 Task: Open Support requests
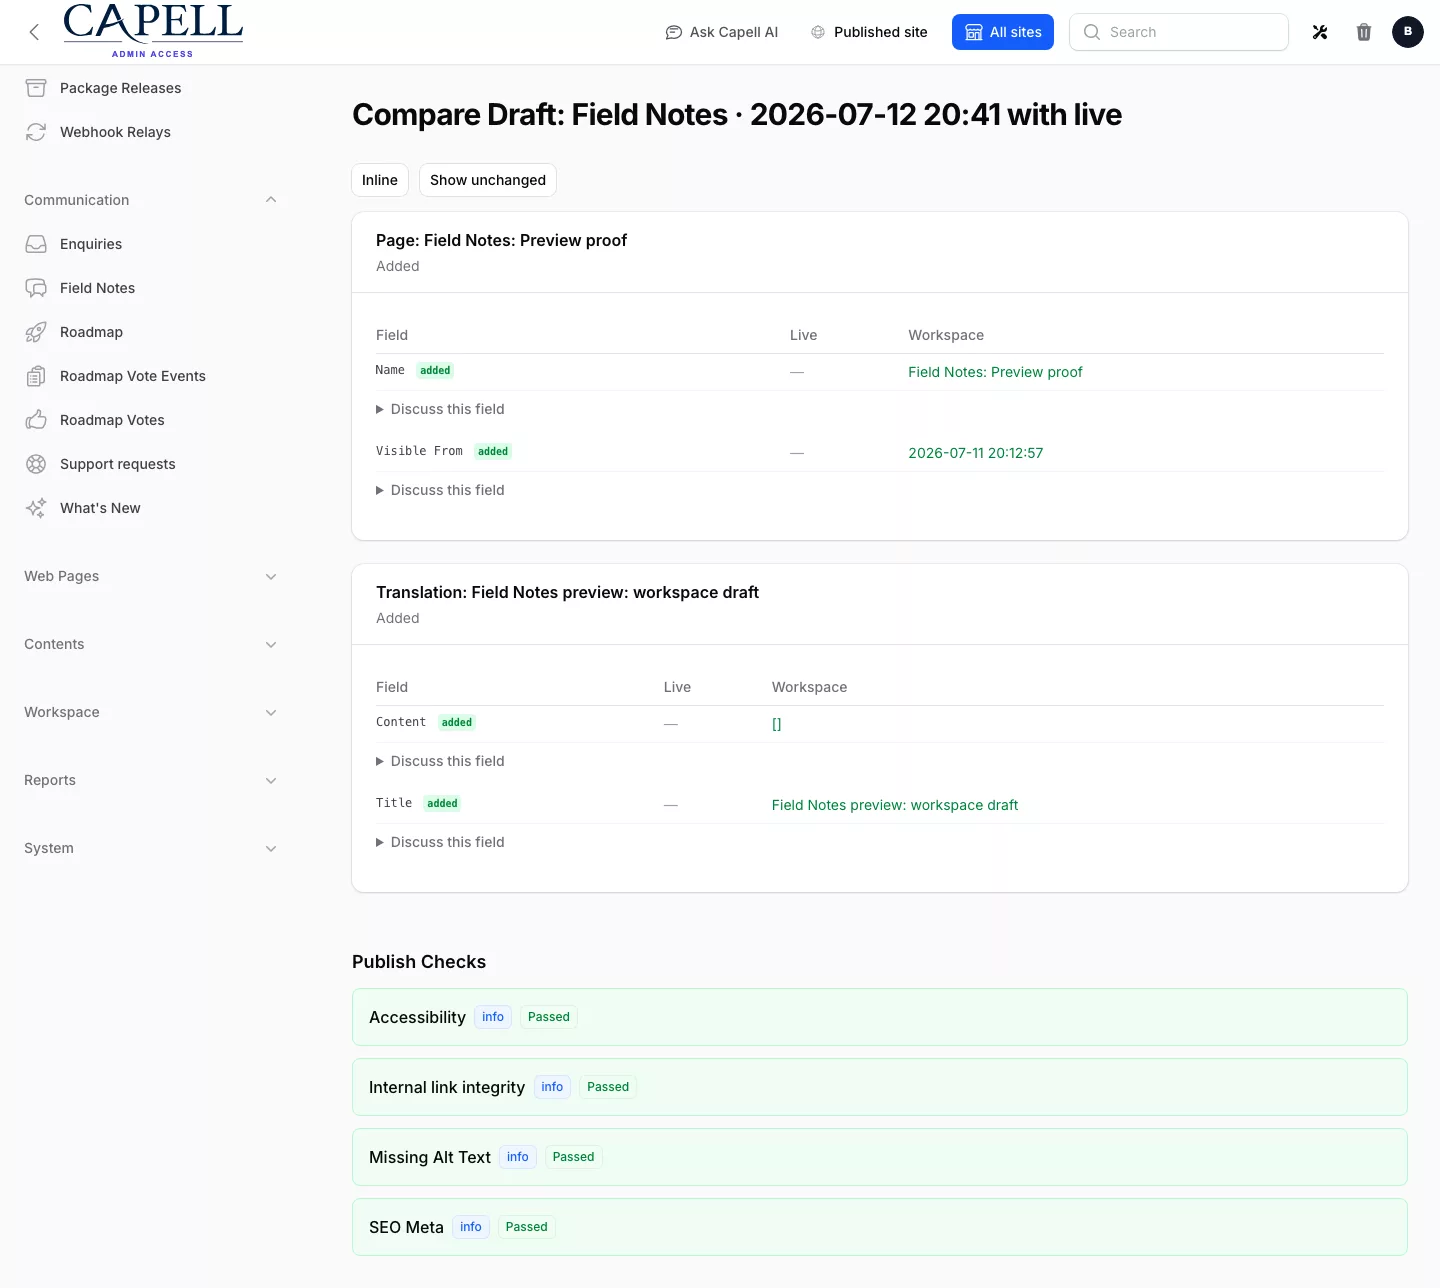click(118, 464)
